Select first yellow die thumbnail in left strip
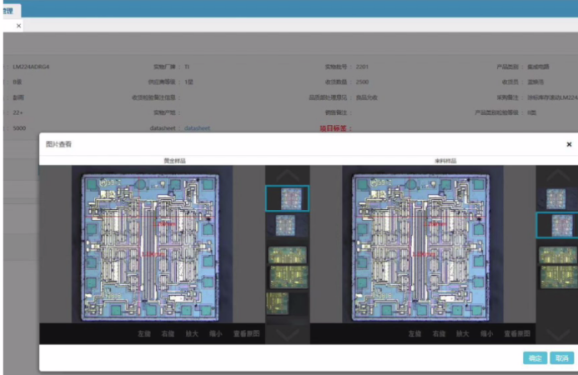The image size is (578, 375). click(288, 255)
